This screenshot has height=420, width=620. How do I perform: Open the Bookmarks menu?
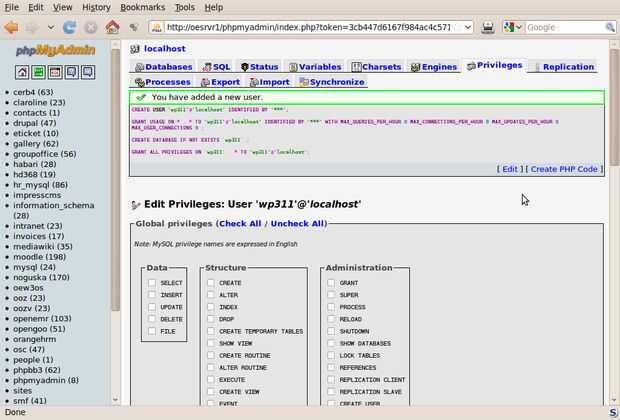[x=142, y=8]
